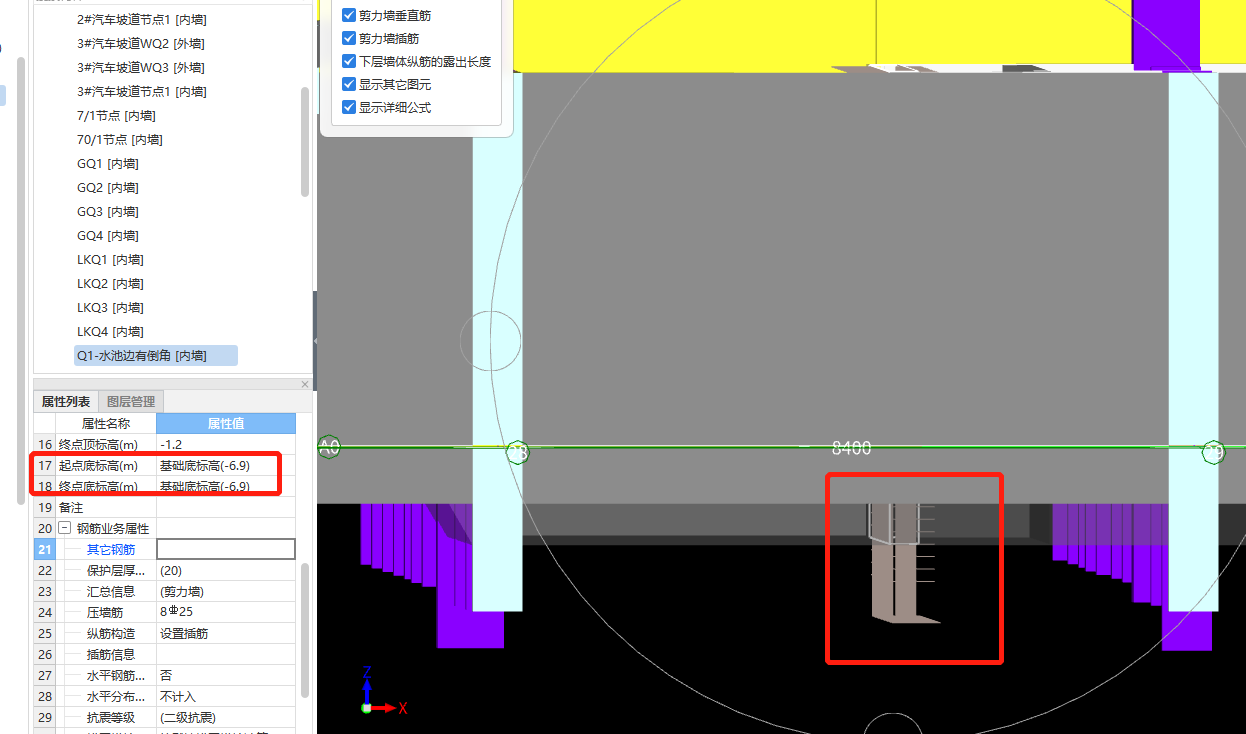Uncheck 剪力墙垂直筋 checkbox
The height and width of the screenshot is (734, 1246).
pyautogui.click(x=349, y=15)
